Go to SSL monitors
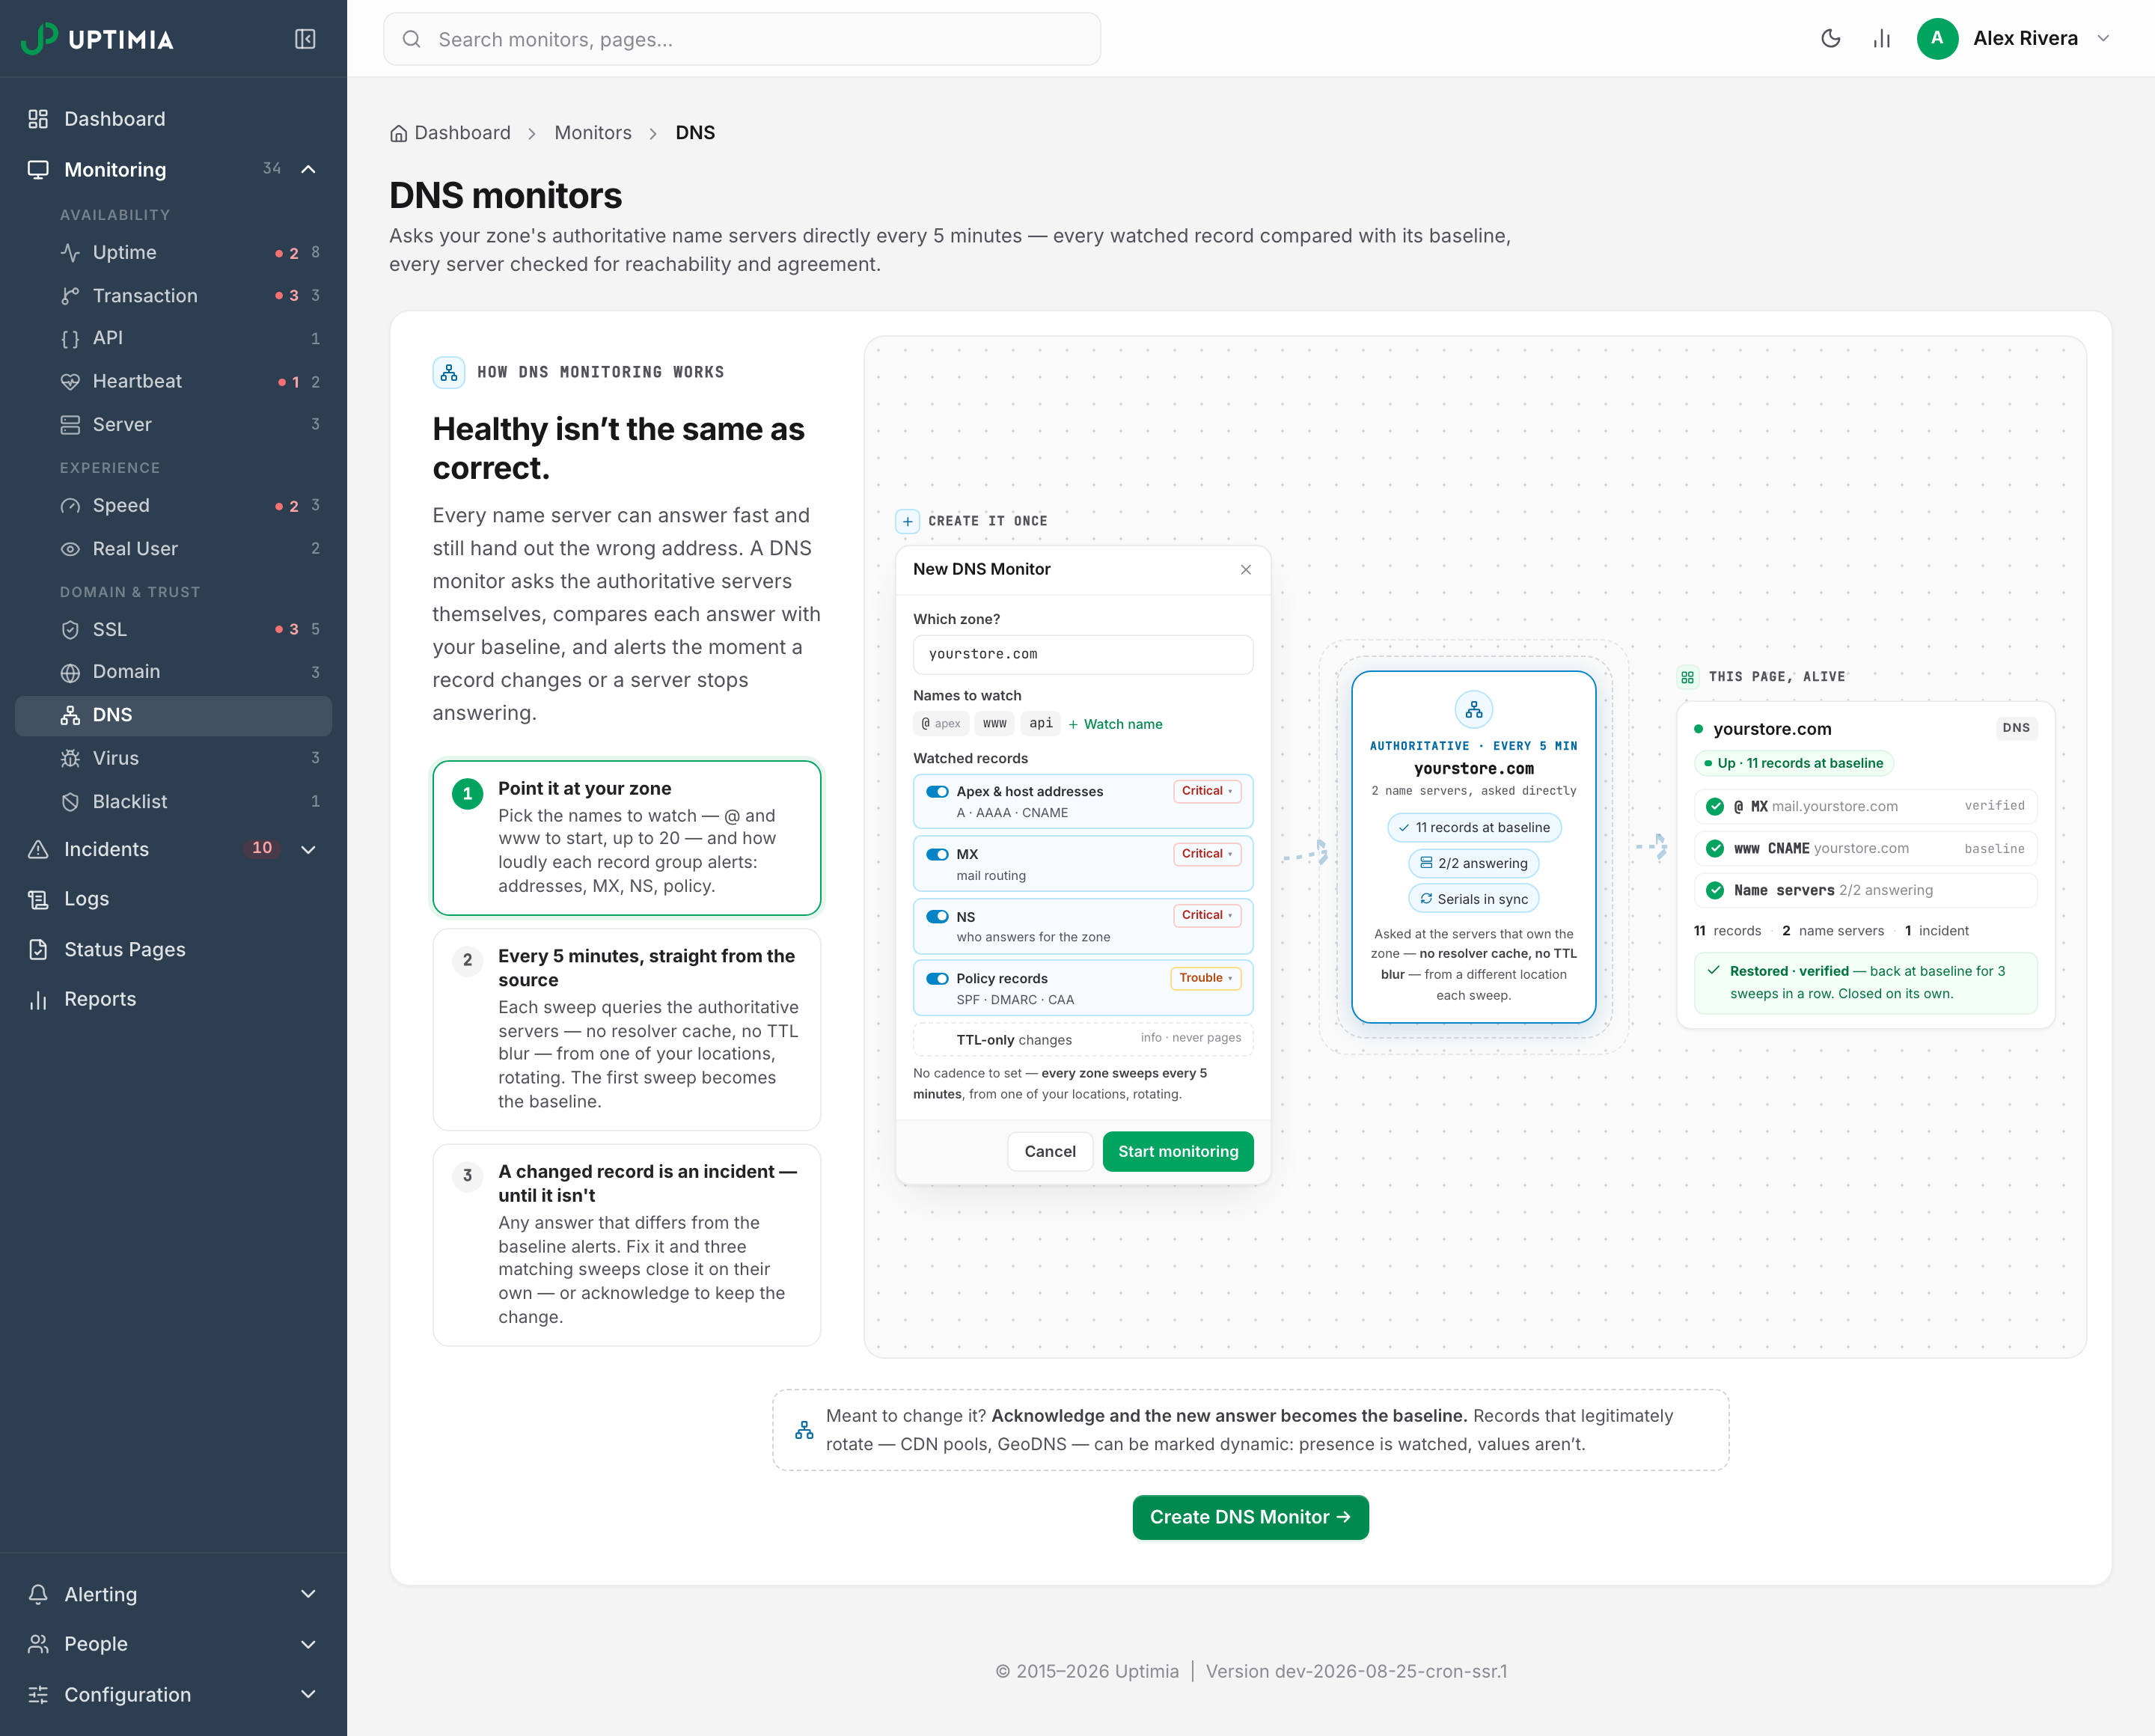 174,629
